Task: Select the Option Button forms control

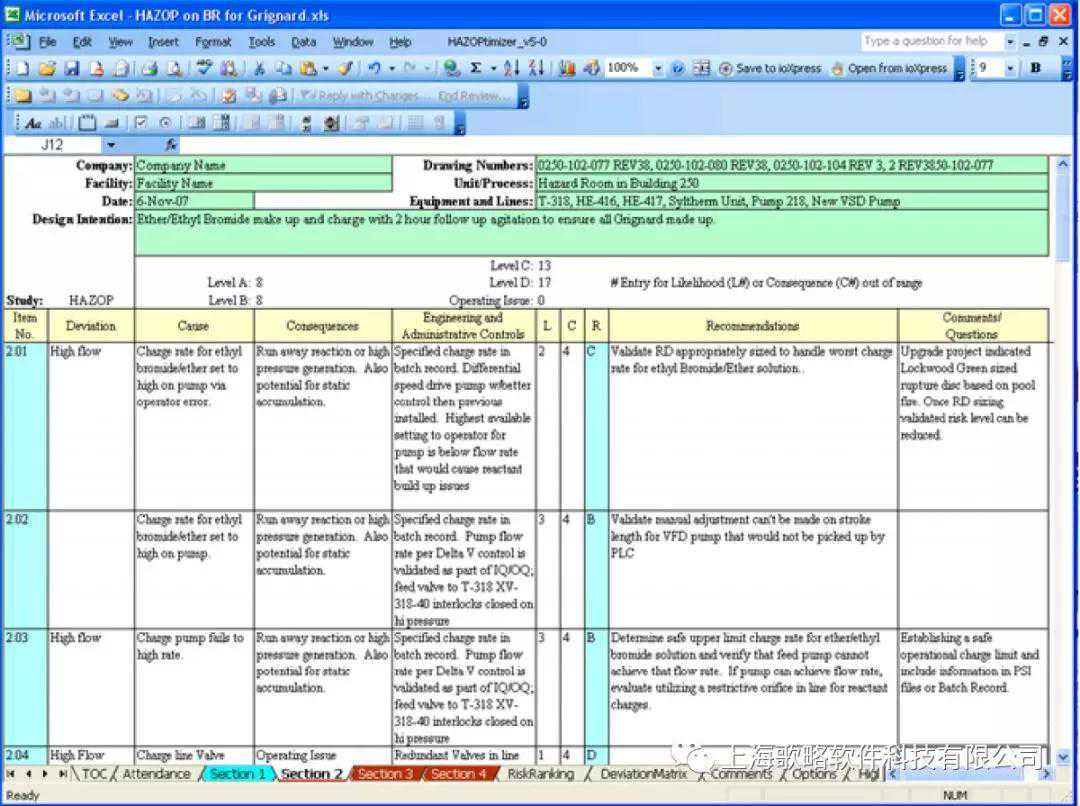Action: (x=165, y=123)
